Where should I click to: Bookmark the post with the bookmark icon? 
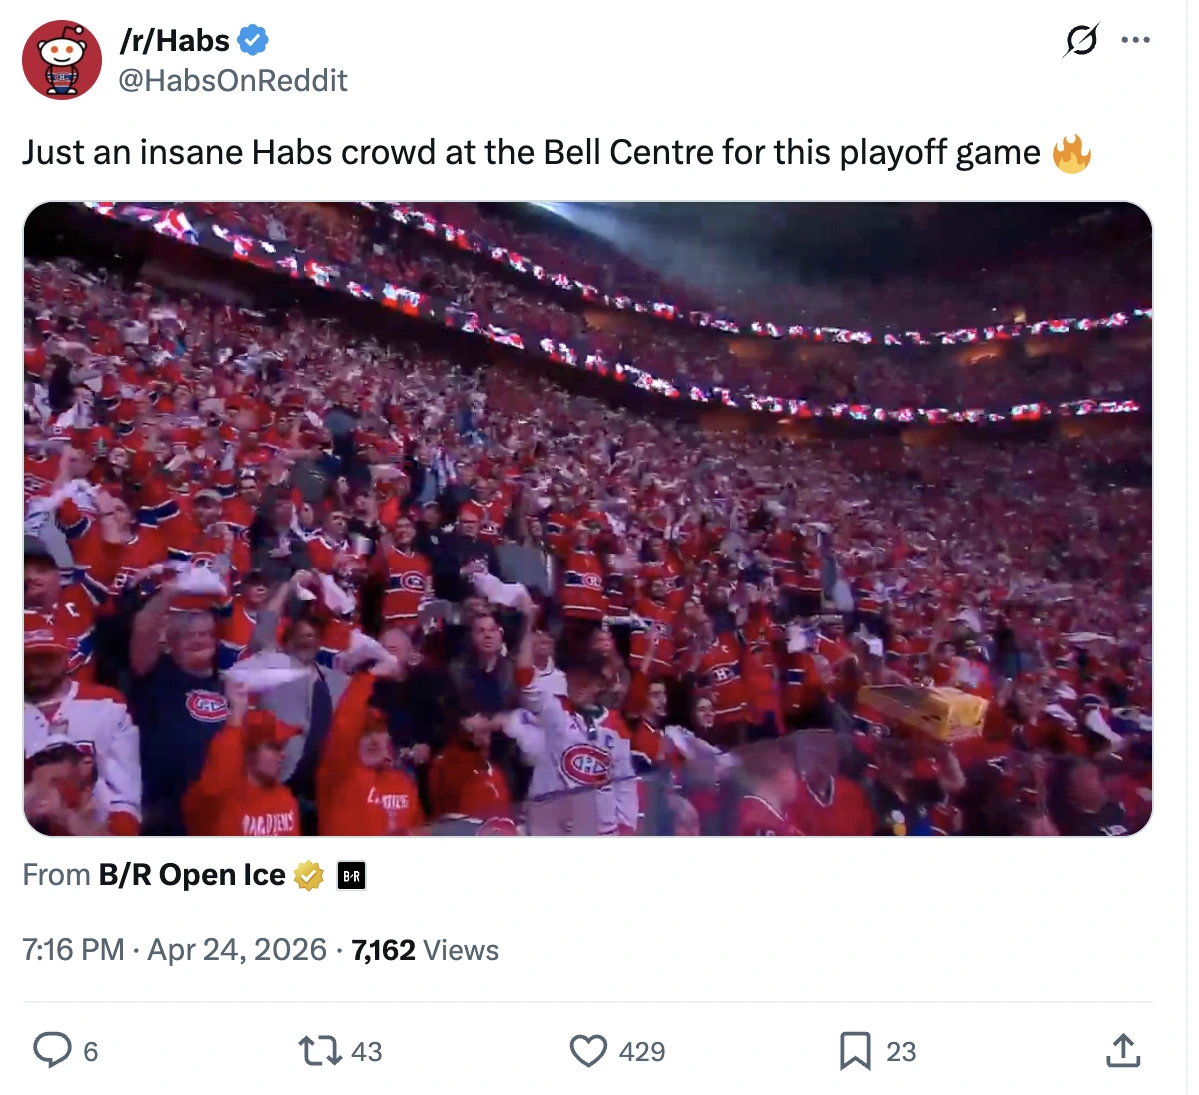click(855, 1051)
